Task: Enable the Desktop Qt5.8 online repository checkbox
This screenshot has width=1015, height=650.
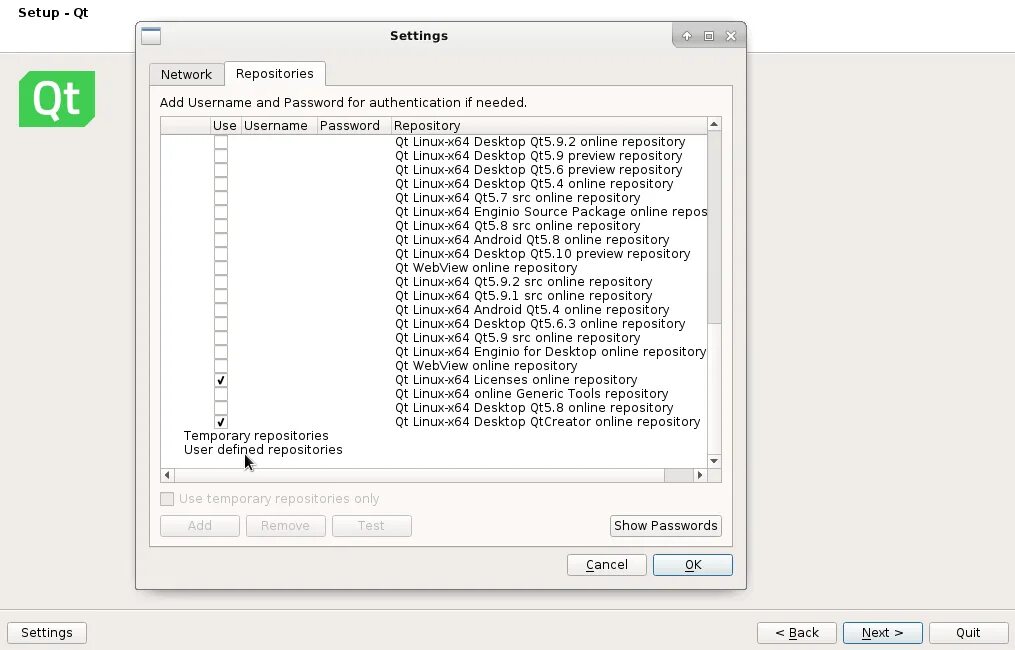Action: [x=221, y=408]
